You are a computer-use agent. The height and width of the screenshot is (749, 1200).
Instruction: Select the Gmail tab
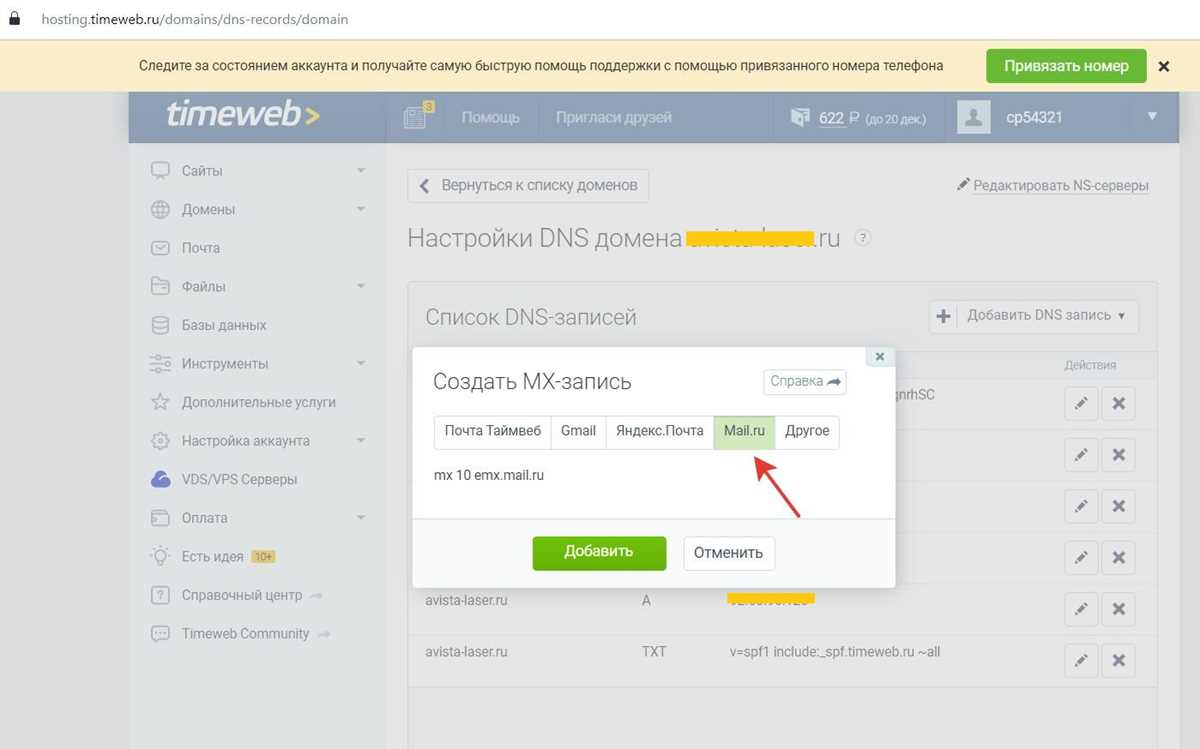578,432
